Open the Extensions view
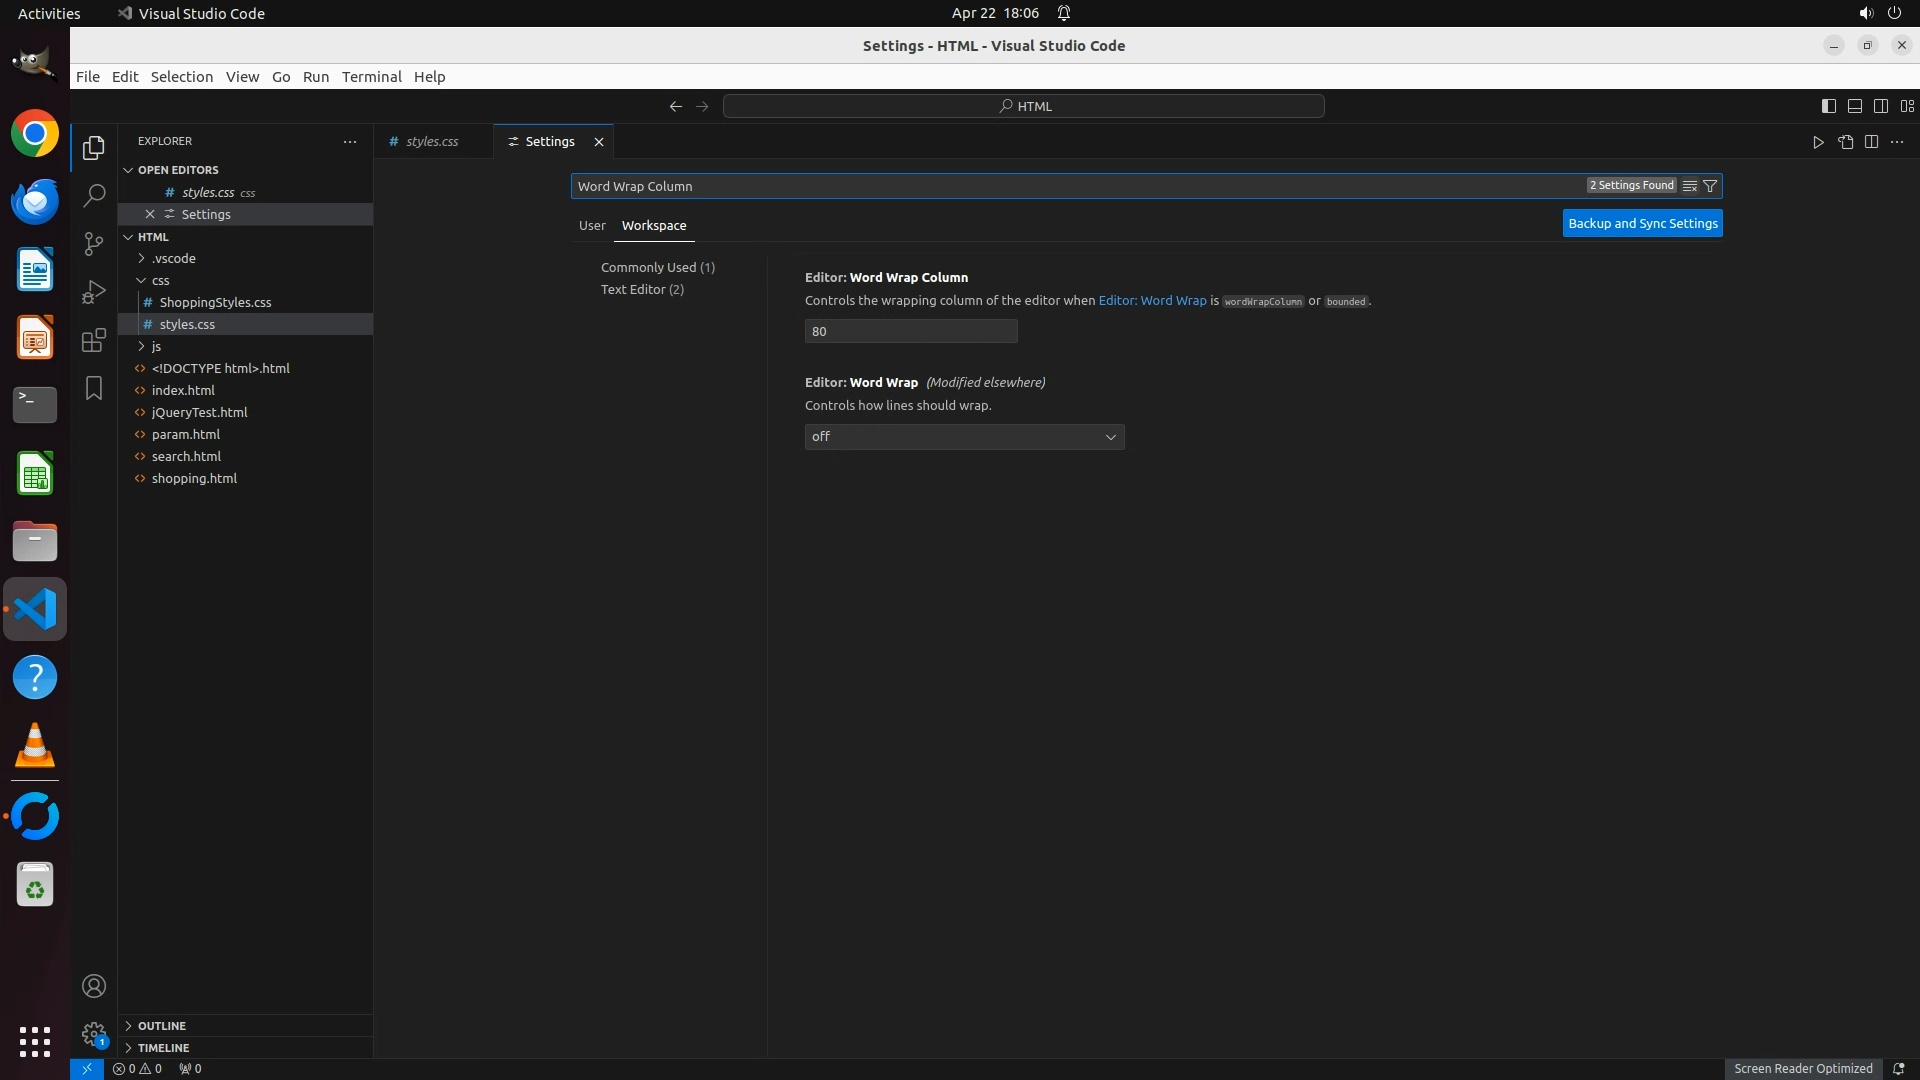This screenshot has height=1080, width=1920. (94, 340)
